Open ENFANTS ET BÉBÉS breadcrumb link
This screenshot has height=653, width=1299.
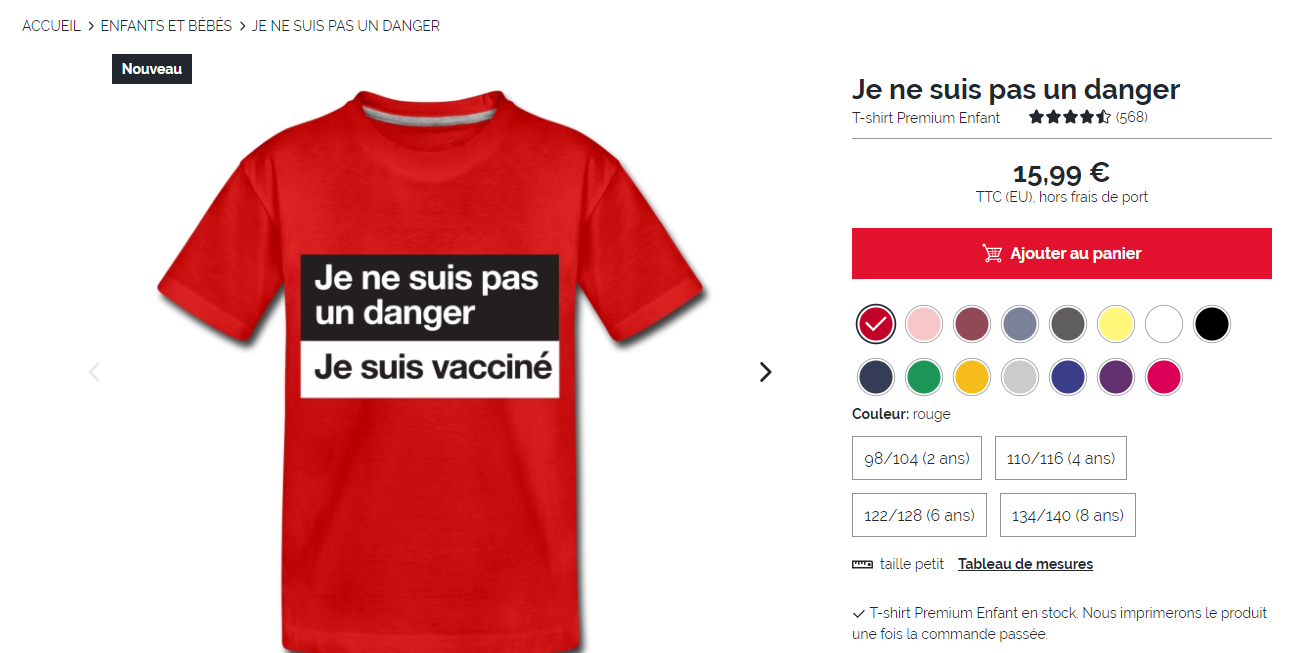(166, 26)
